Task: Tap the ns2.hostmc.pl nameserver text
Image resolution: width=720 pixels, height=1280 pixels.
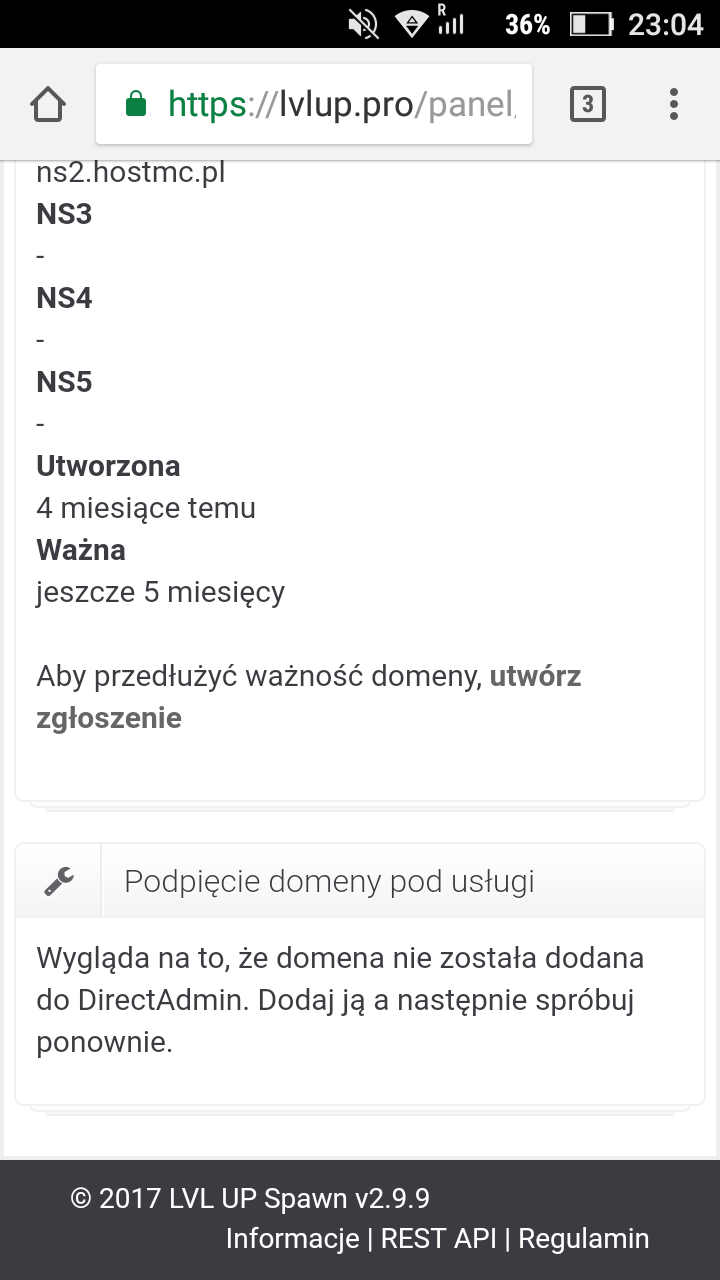Action: (x=131, y=173)
